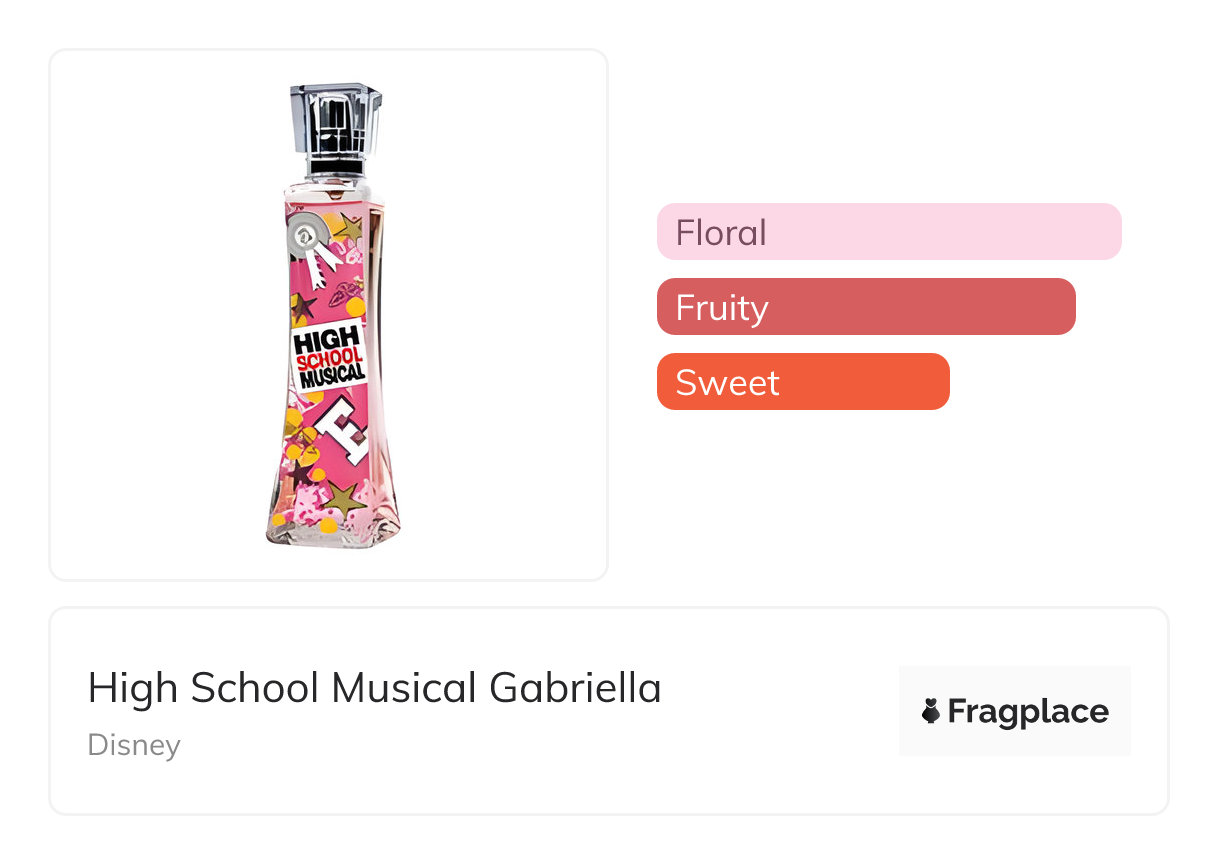Click the gold star near the bottle base

pyautogui.click(x=344, y=497)
